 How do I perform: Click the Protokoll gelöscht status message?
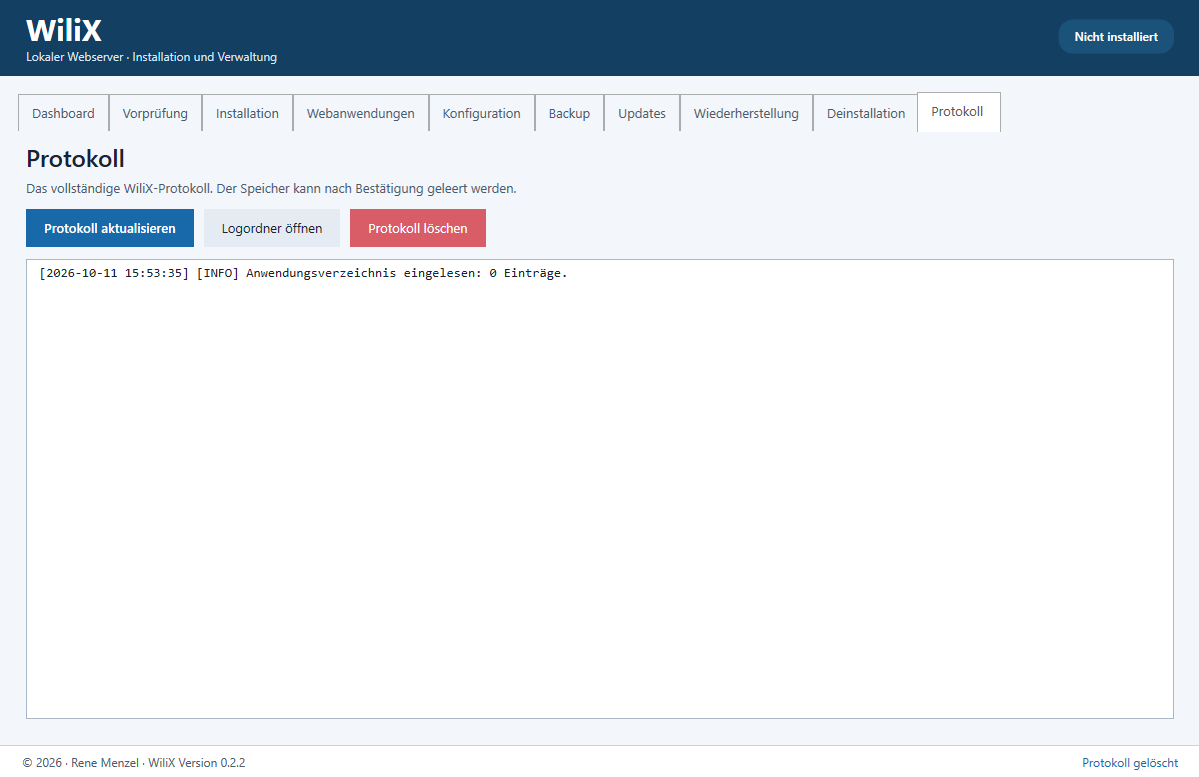pyautogui.click(x=1130, y=762)
